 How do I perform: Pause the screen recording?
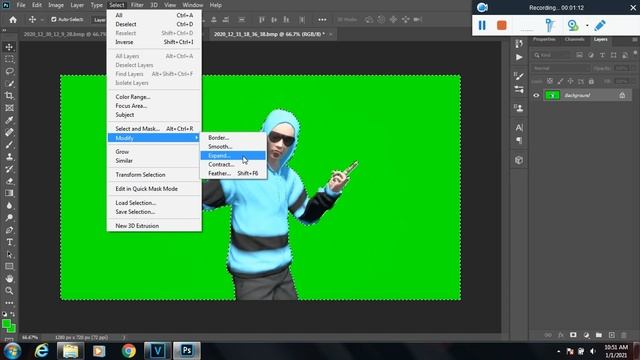point(482,25)
